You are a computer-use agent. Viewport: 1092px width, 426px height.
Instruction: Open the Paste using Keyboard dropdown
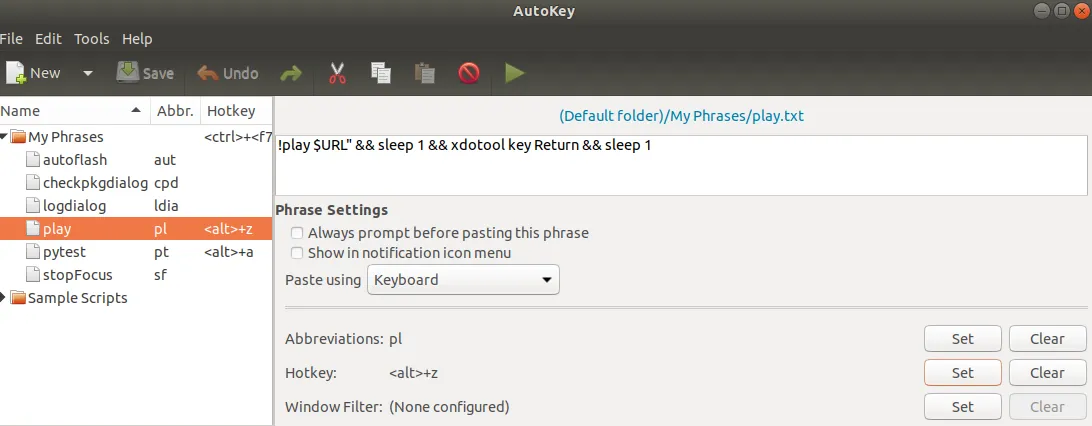[x=463, y=280]
